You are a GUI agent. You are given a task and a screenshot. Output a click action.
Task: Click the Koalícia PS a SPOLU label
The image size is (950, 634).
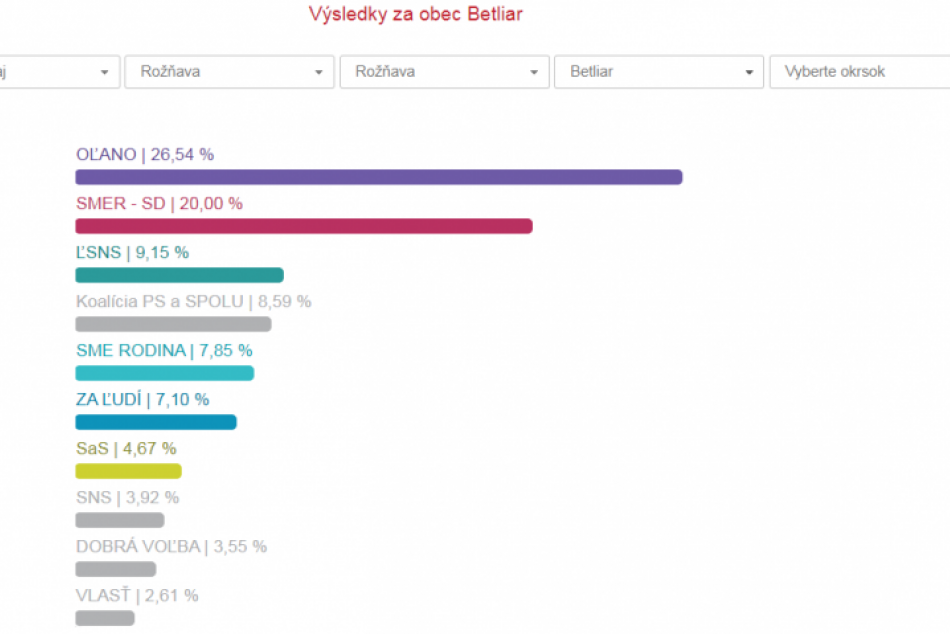click(193, 301)
